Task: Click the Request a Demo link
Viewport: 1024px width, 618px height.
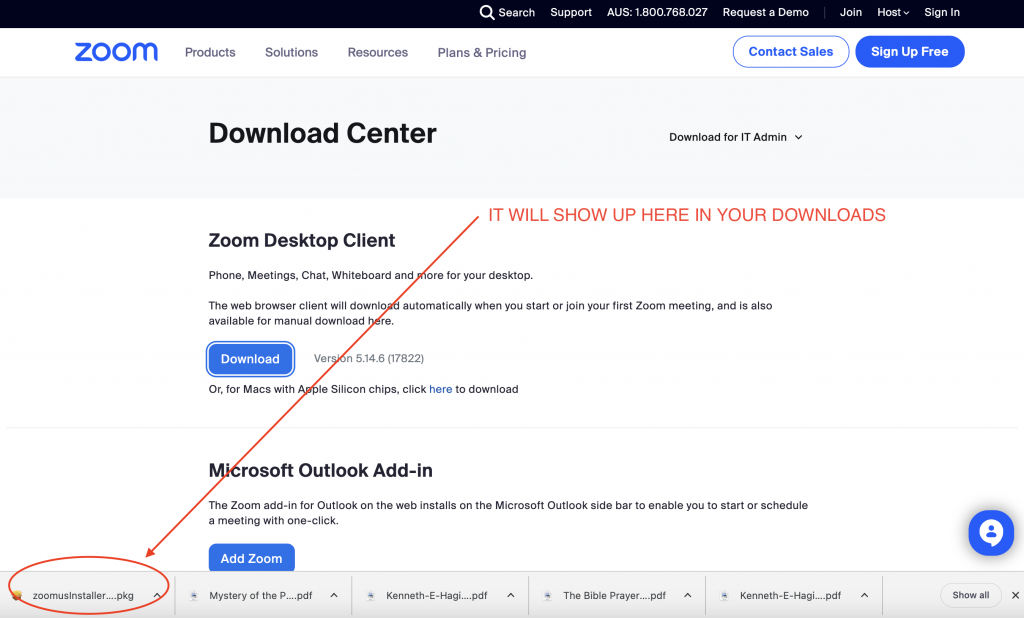Action: coord(765,12)
